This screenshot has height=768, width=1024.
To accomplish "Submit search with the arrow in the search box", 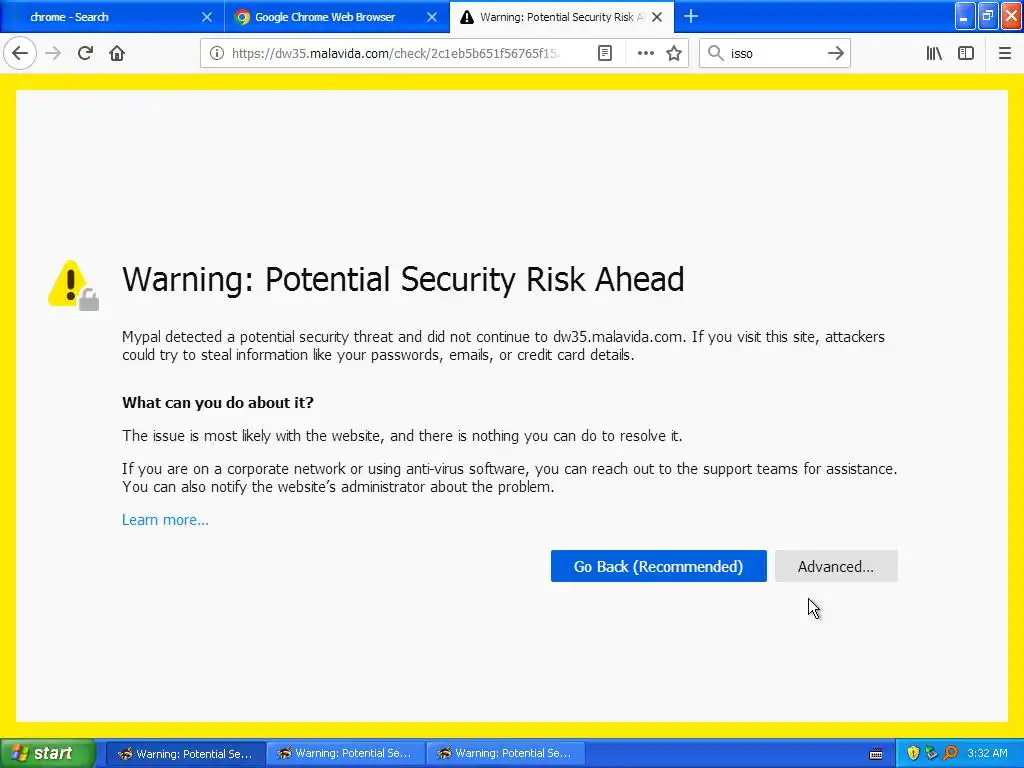I will (x=835, y=53).
